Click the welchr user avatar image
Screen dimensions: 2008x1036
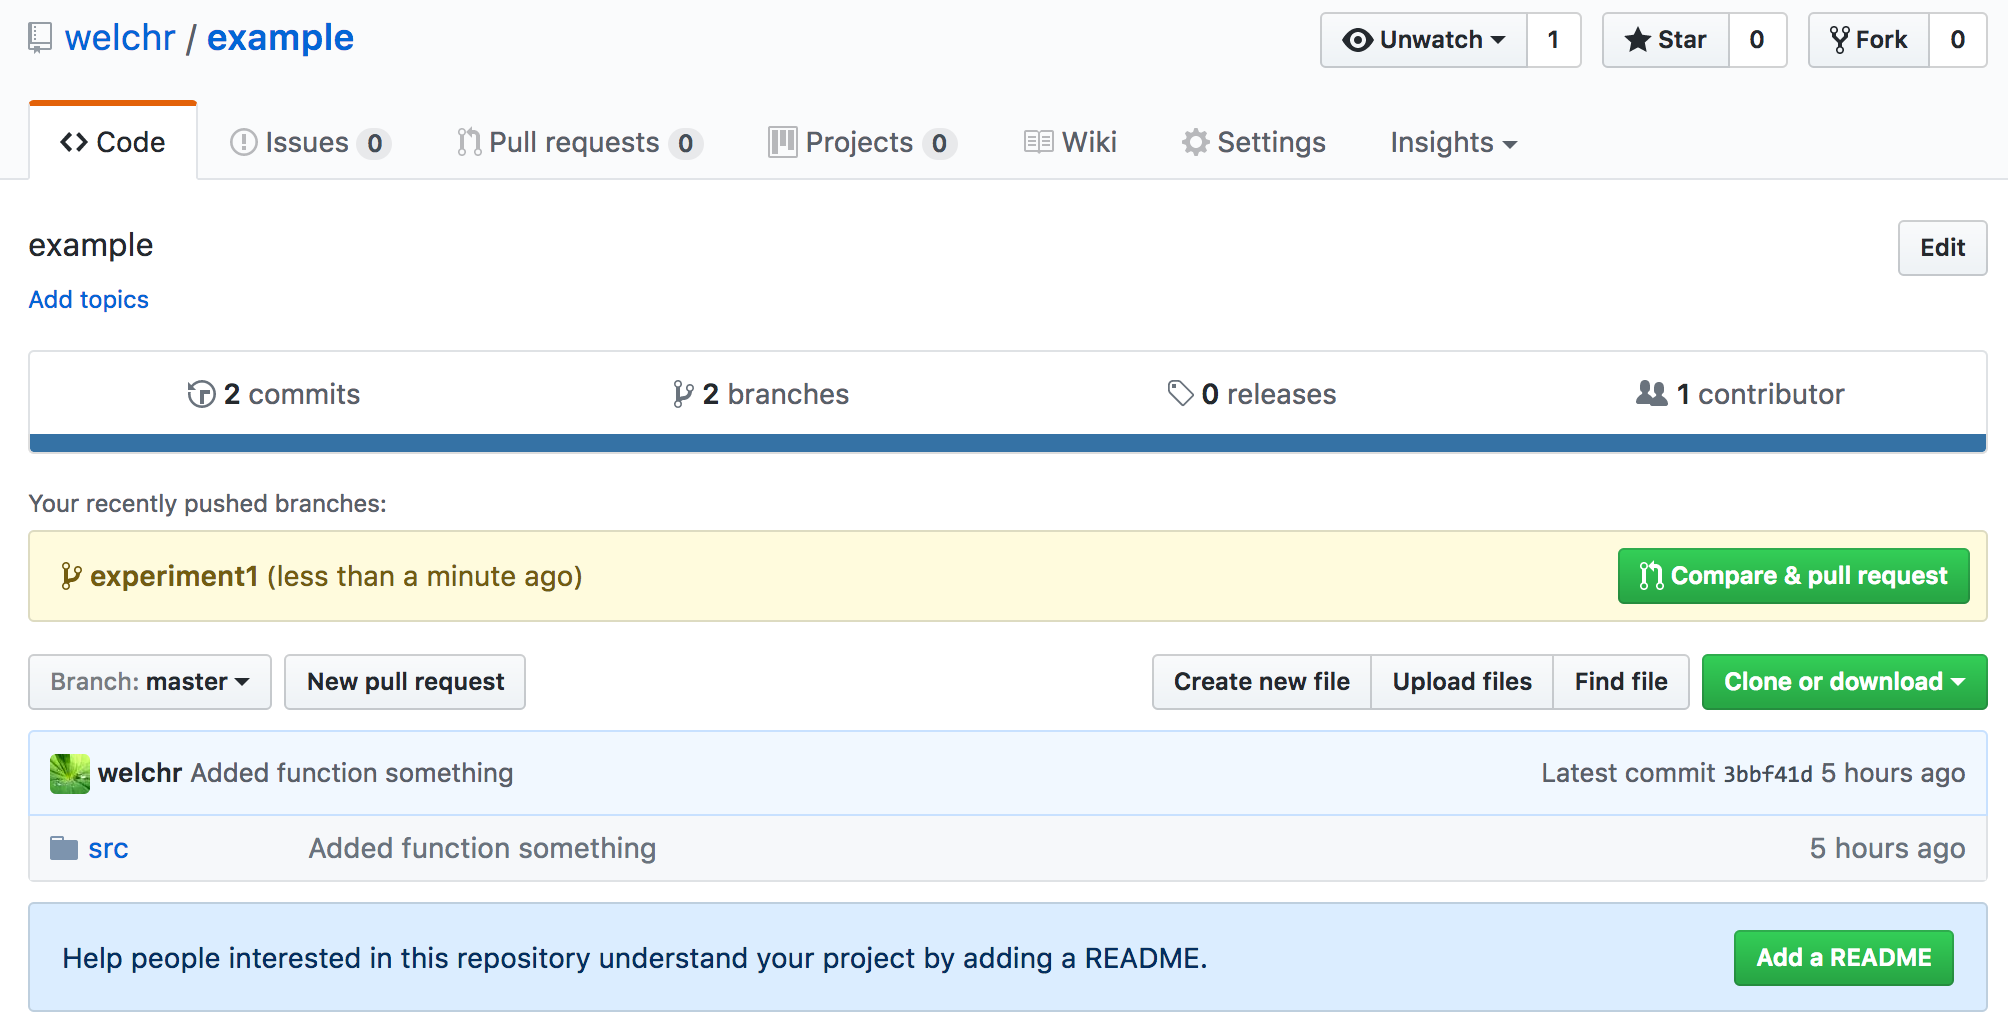pos(69,773)
